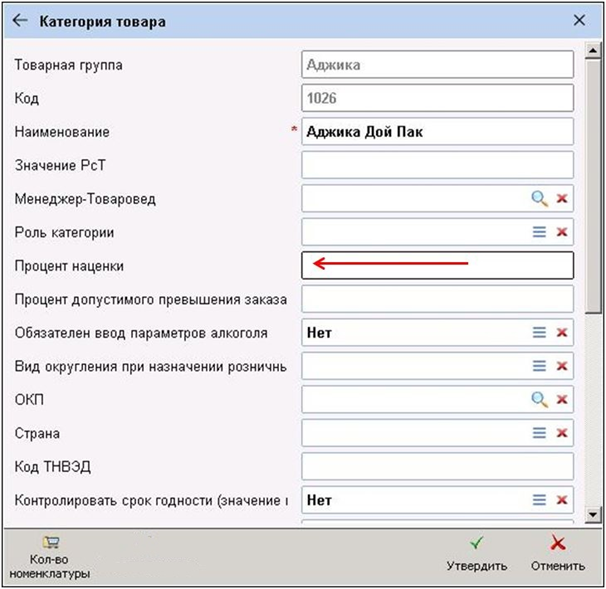Screen dimensions: 606x589
Task: Click the back arrow in the header
Action: pos(20,21)
